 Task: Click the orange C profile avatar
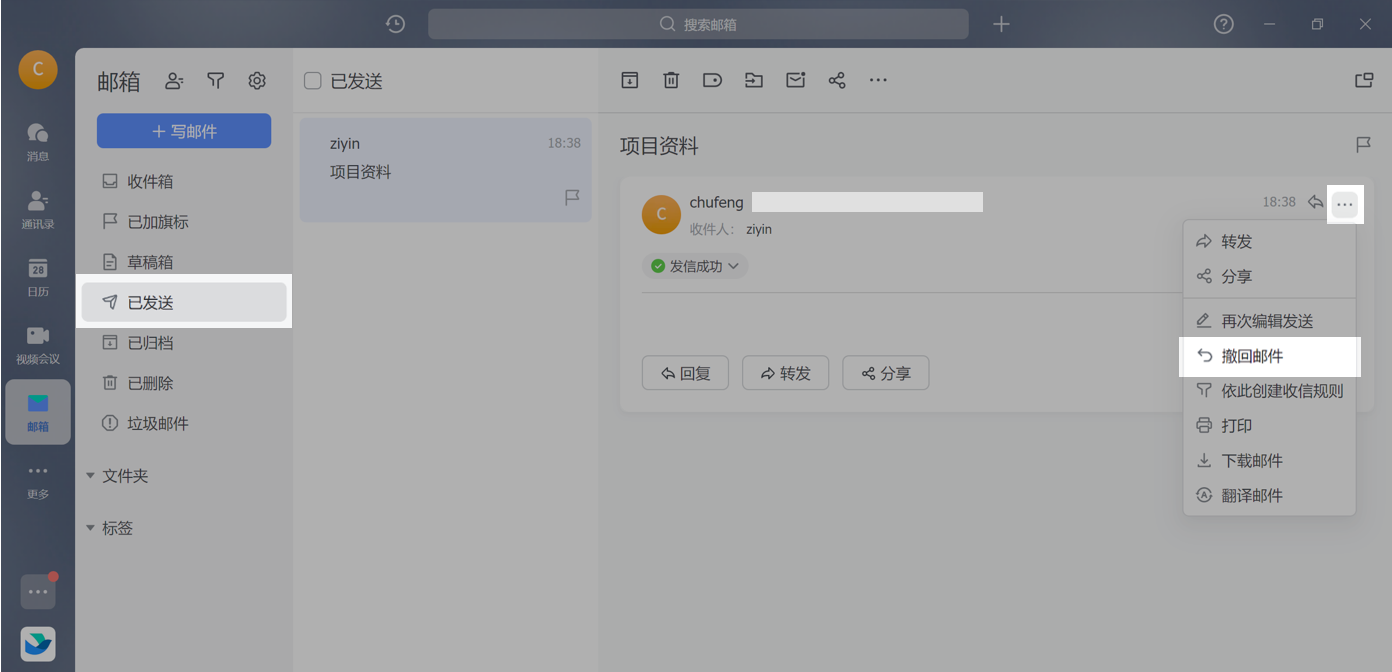click(38, 69)
